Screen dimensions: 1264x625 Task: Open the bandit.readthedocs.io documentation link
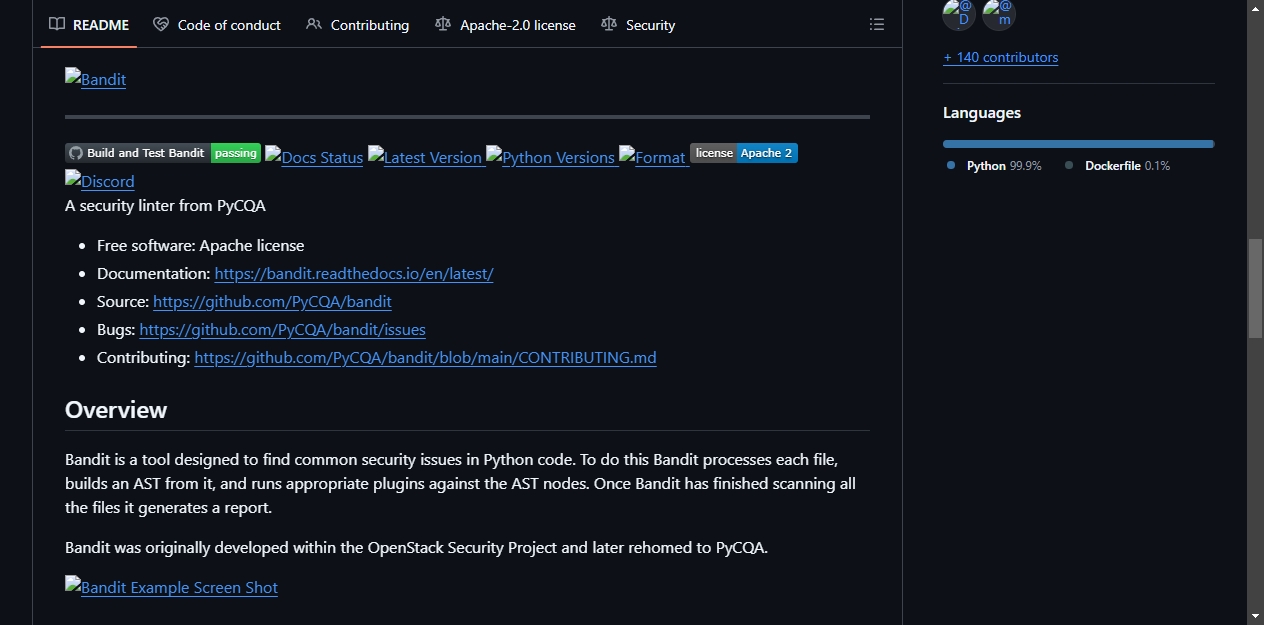pos(354,273)
